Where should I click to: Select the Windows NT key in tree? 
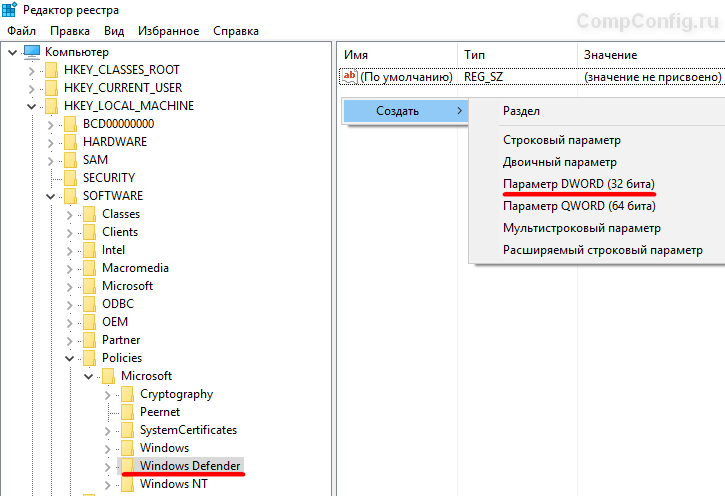174,484
